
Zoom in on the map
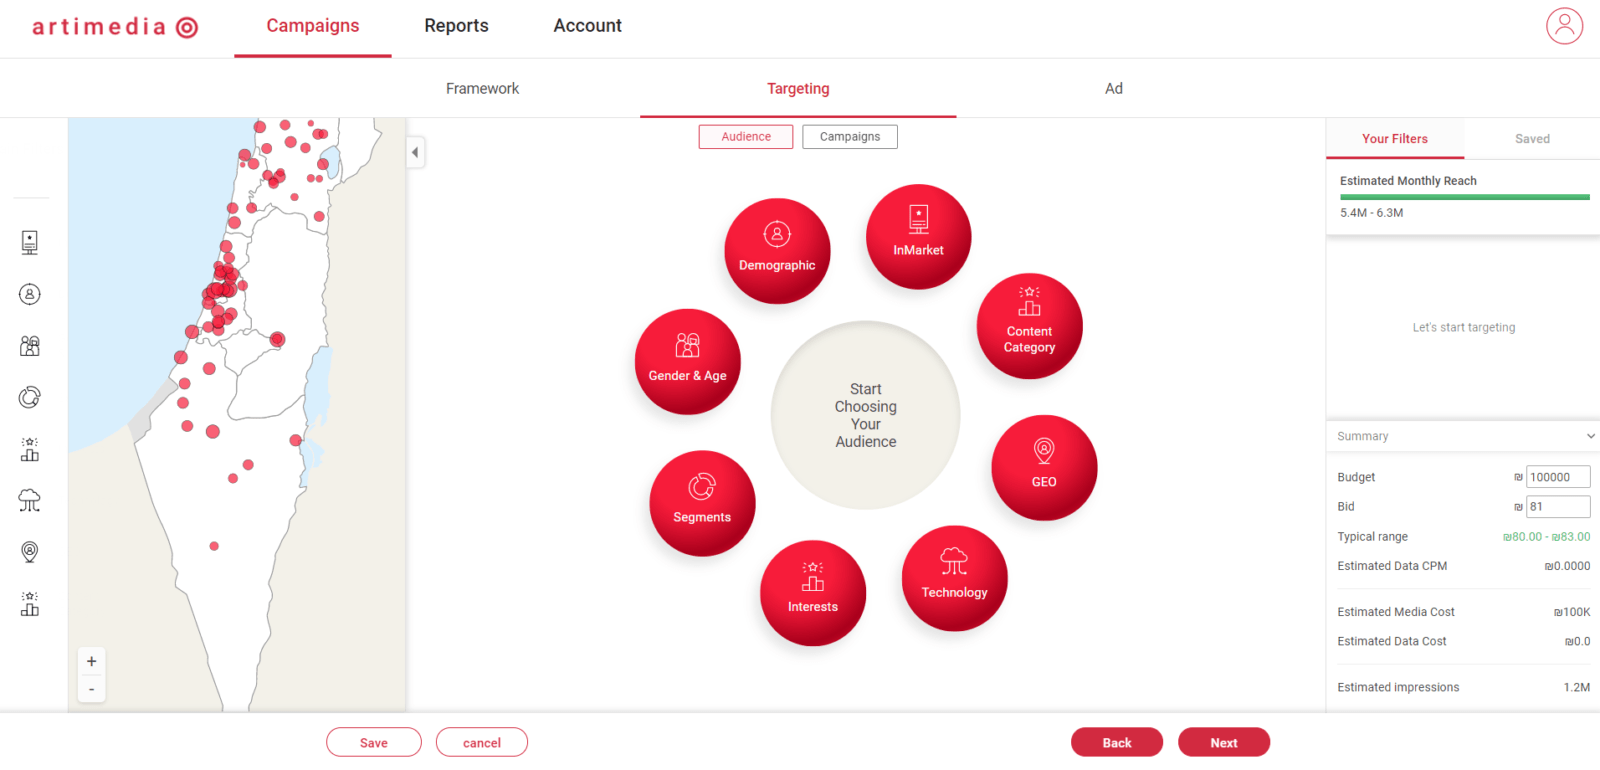click(x=91, y=661)
